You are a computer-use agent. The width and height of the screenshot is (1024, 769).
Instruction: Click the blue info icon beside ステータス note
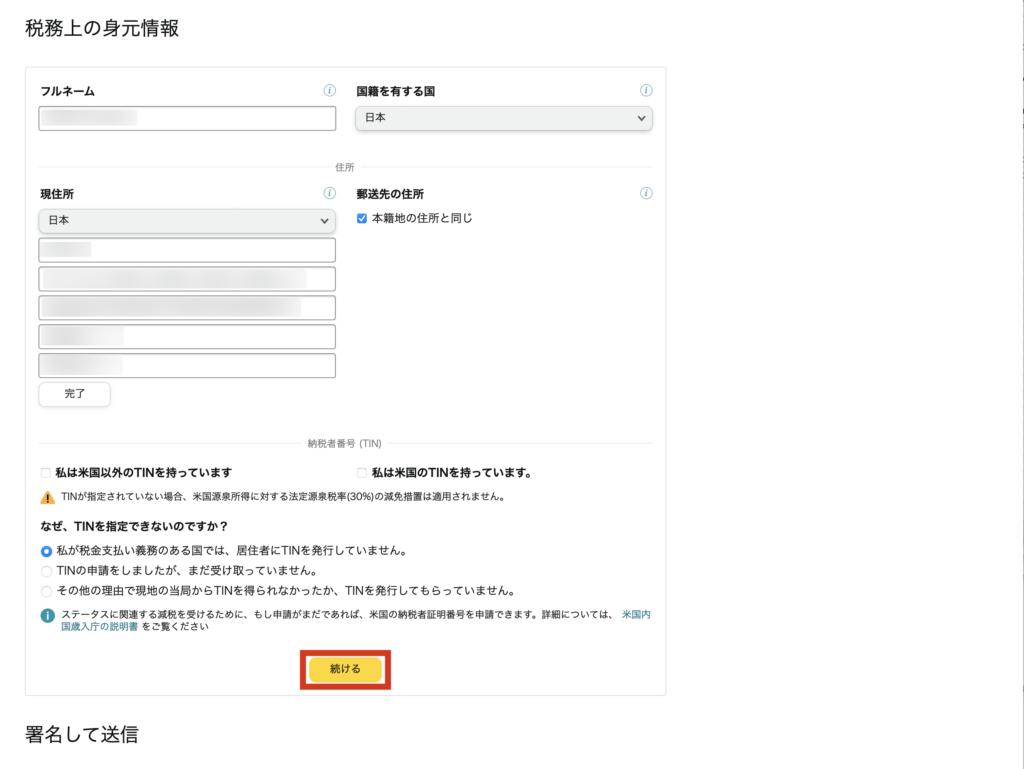point(47,615)
